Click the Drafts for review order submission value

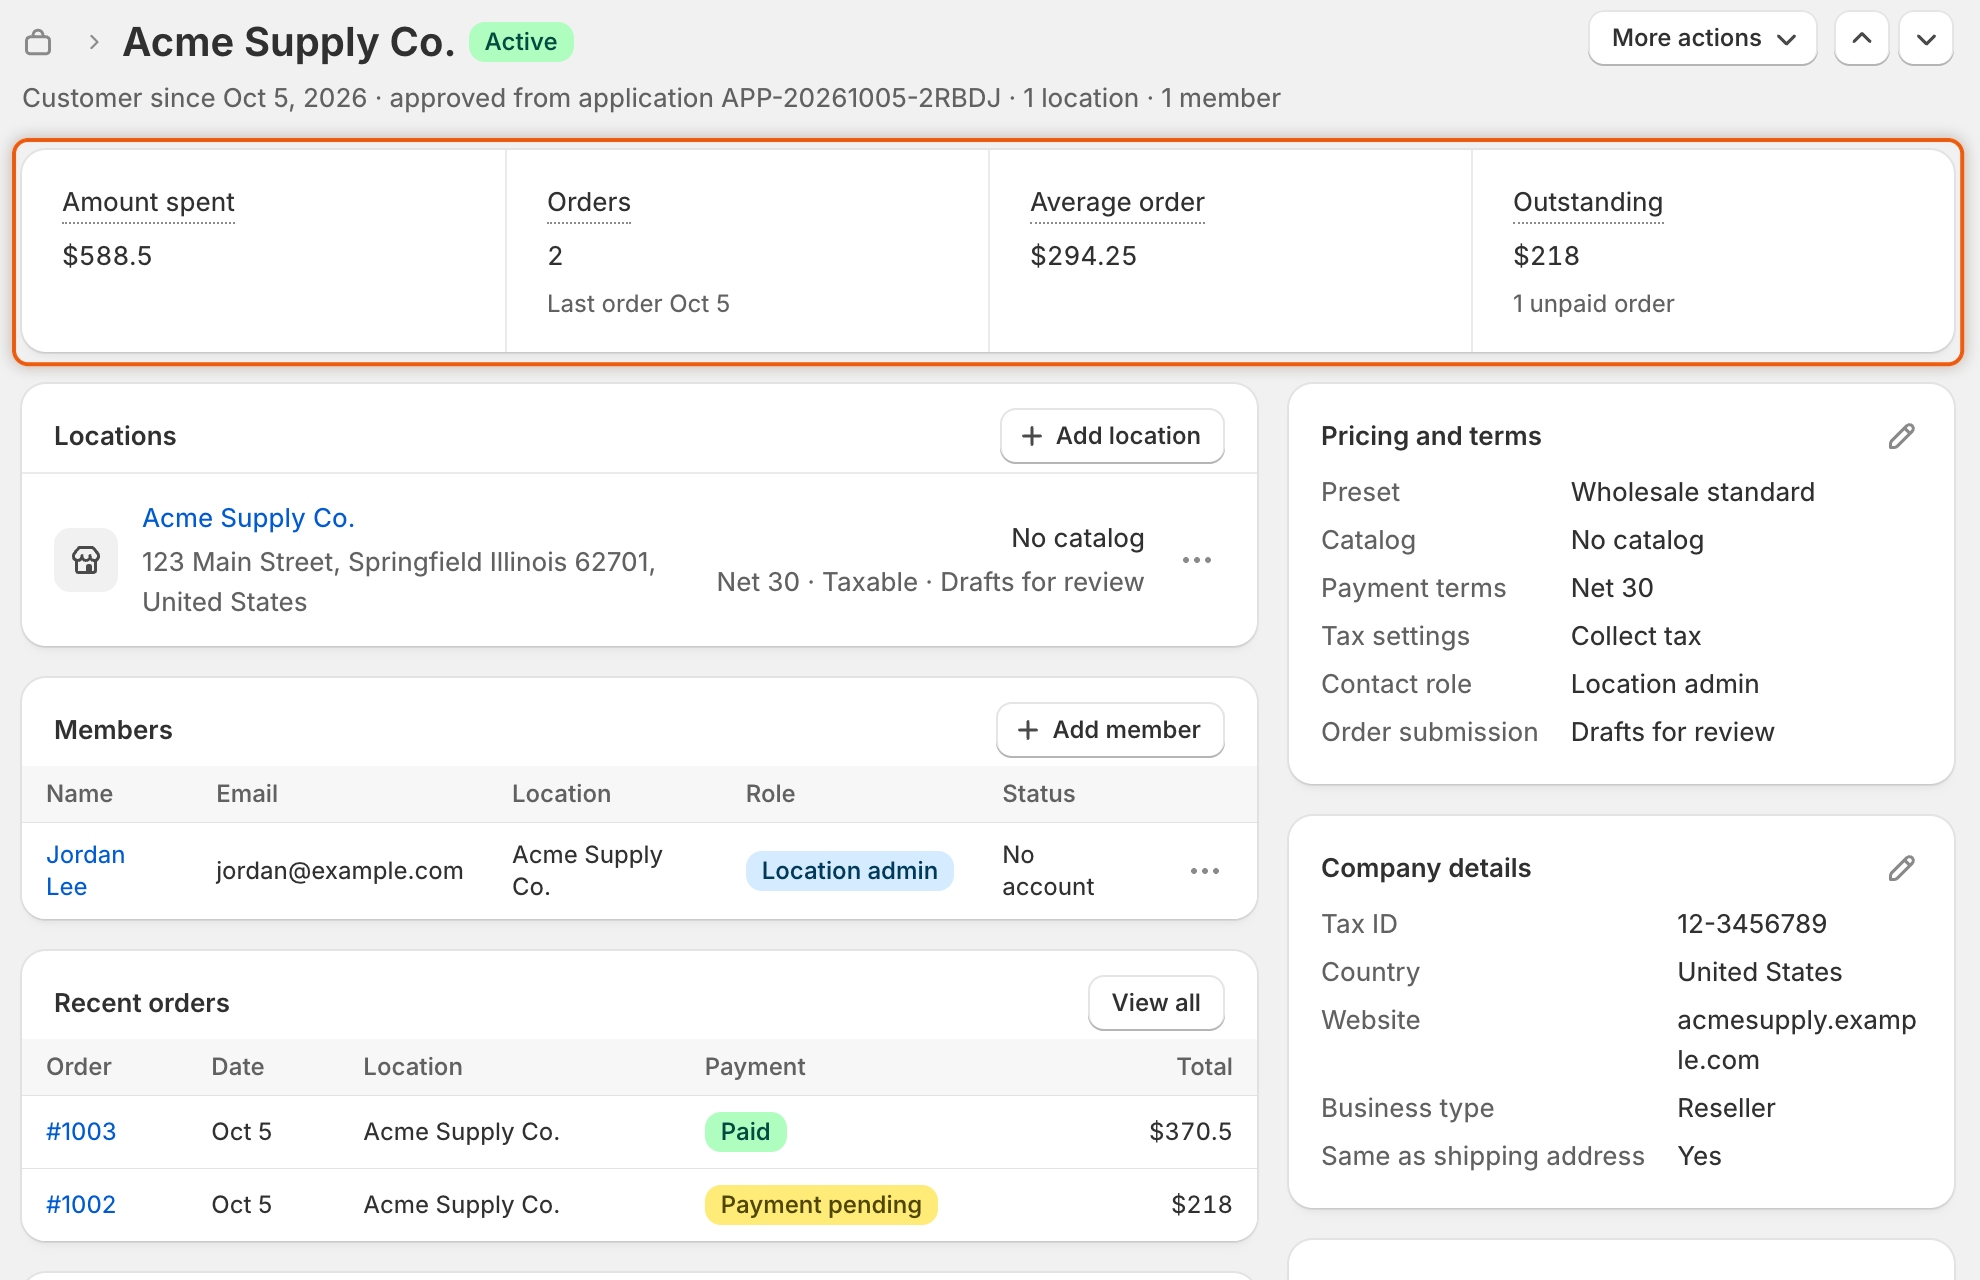pyautogui.click(x=1673, y=732)
